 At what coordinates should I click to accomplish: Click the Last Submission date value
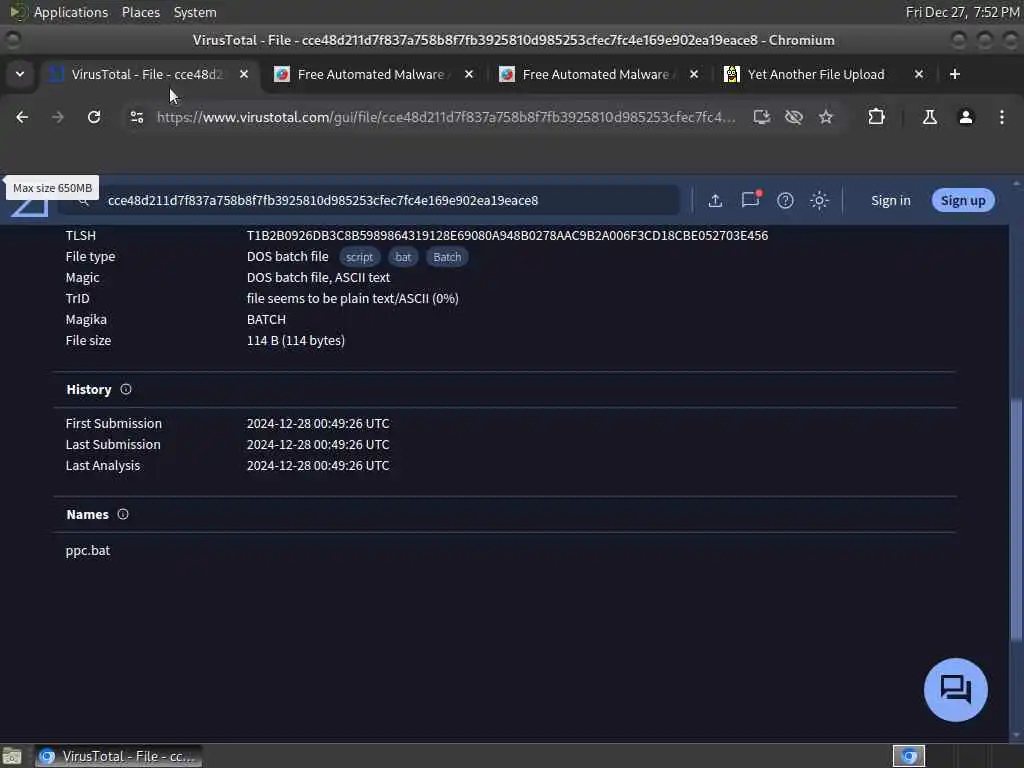318,444
